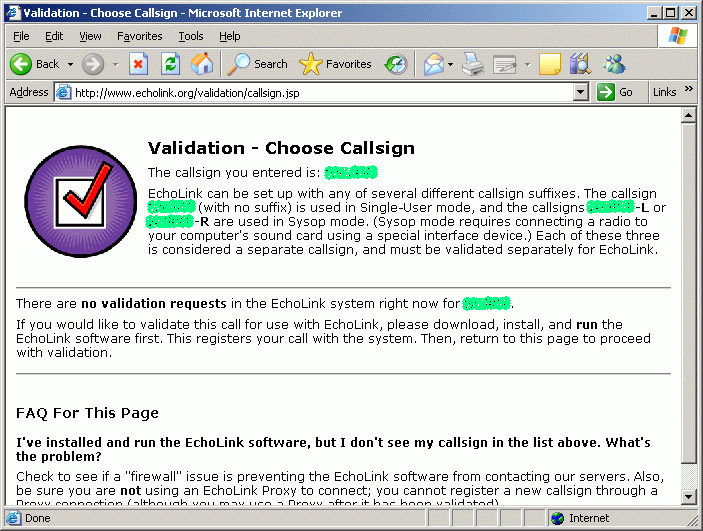Click the Edit page toolbar icon
703x531 pixels.
click(x=505, y=64)
